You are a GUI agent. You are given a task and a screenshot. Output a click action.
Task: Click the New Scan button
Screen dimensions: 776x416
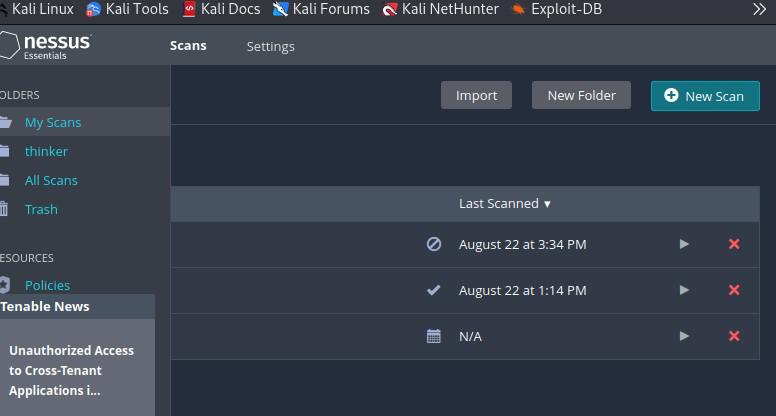[x=705, y=96]
